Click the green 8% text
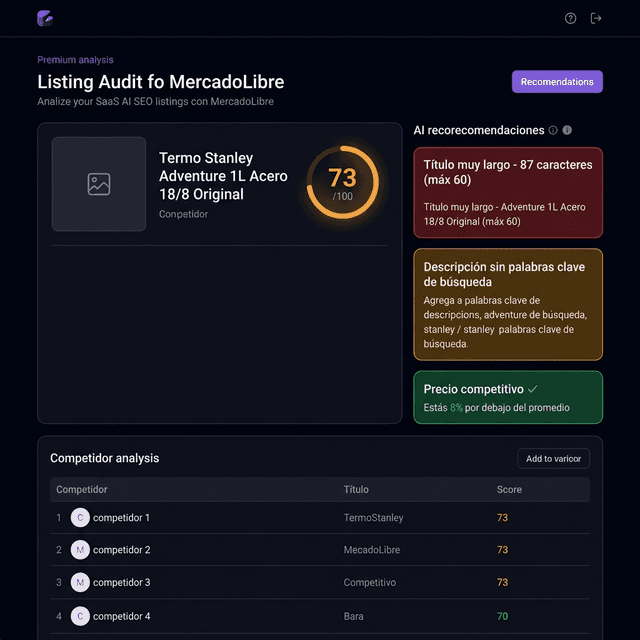This screenshot has width=640, height=640. 456,407
